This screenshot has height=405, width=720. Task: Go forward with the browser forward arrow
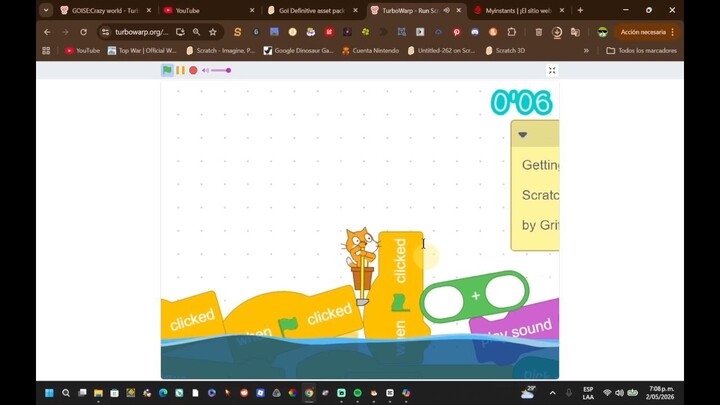[x=65, y=32]
